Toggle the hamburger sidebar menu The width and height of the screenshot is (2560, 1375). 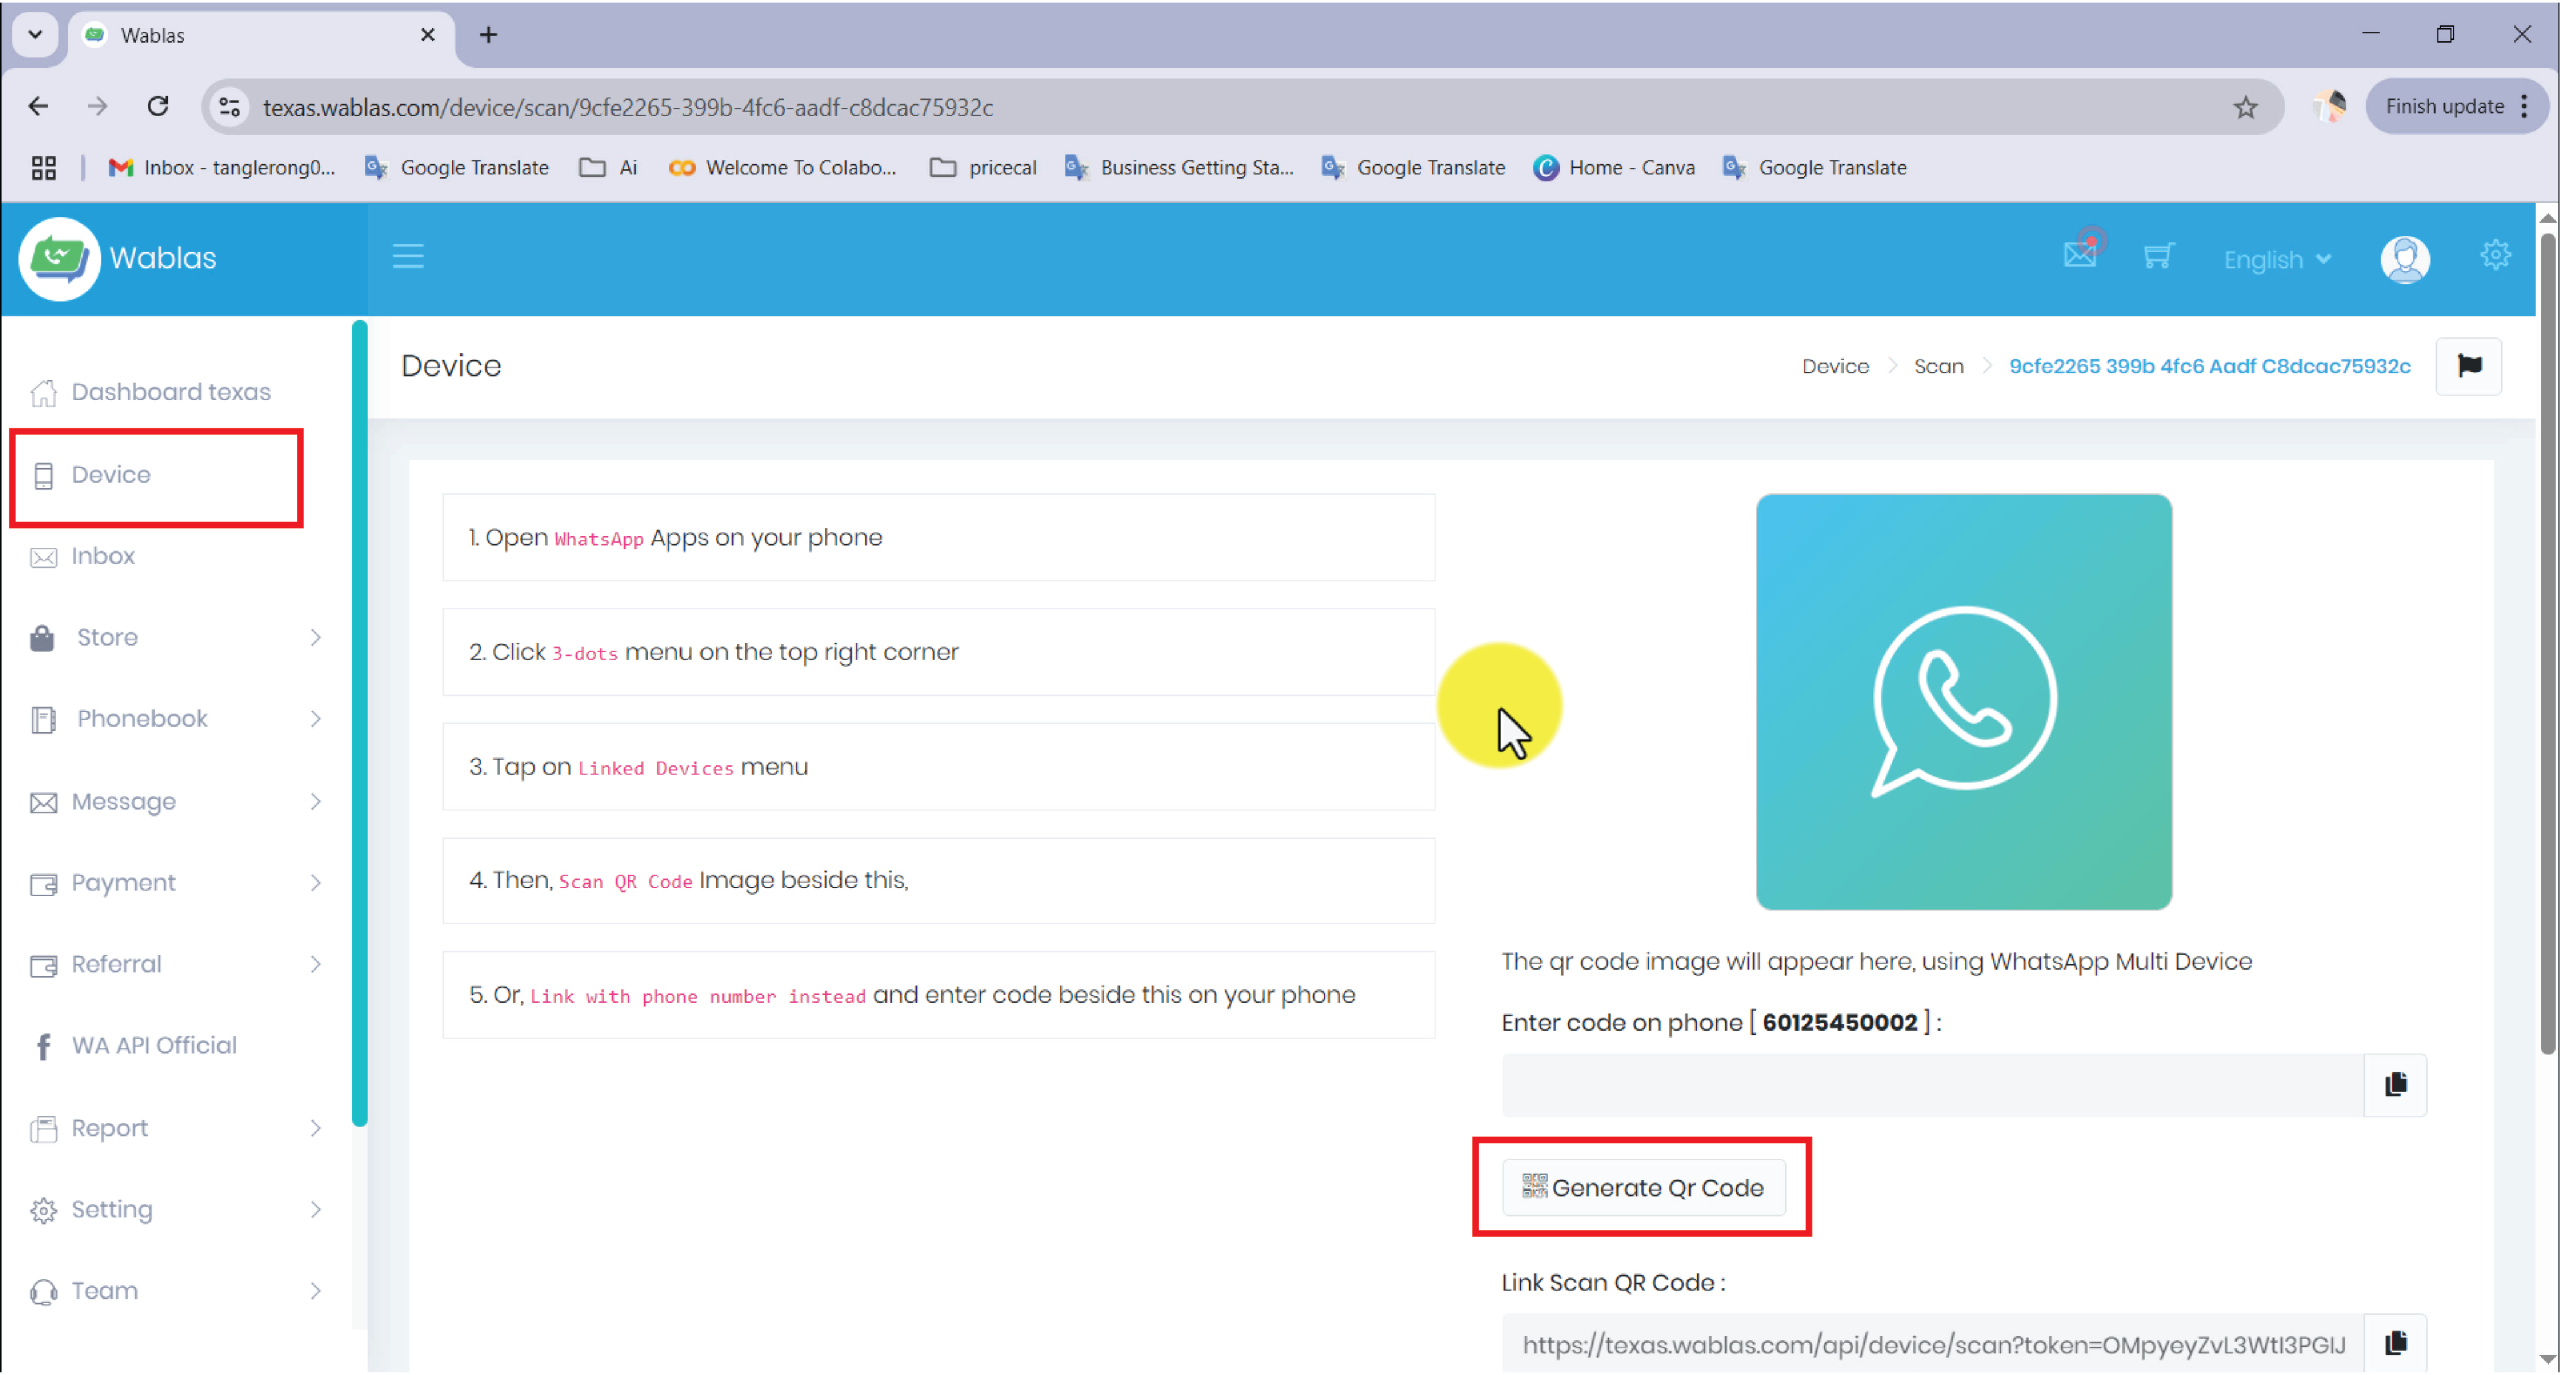coord(407,257)
